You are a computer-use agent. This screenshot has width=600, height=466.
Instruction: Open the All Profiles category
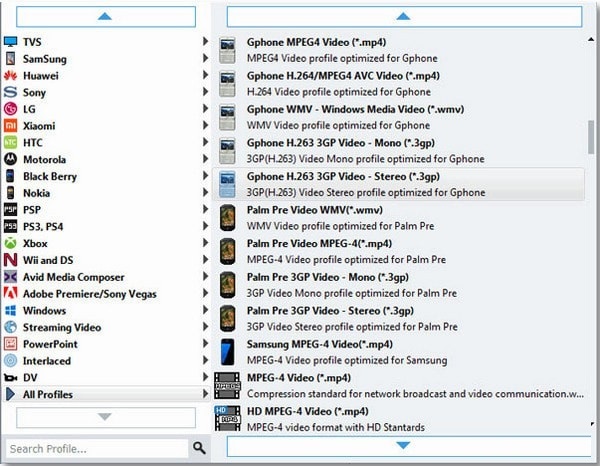pyautogui.click(x=106, y=394)
